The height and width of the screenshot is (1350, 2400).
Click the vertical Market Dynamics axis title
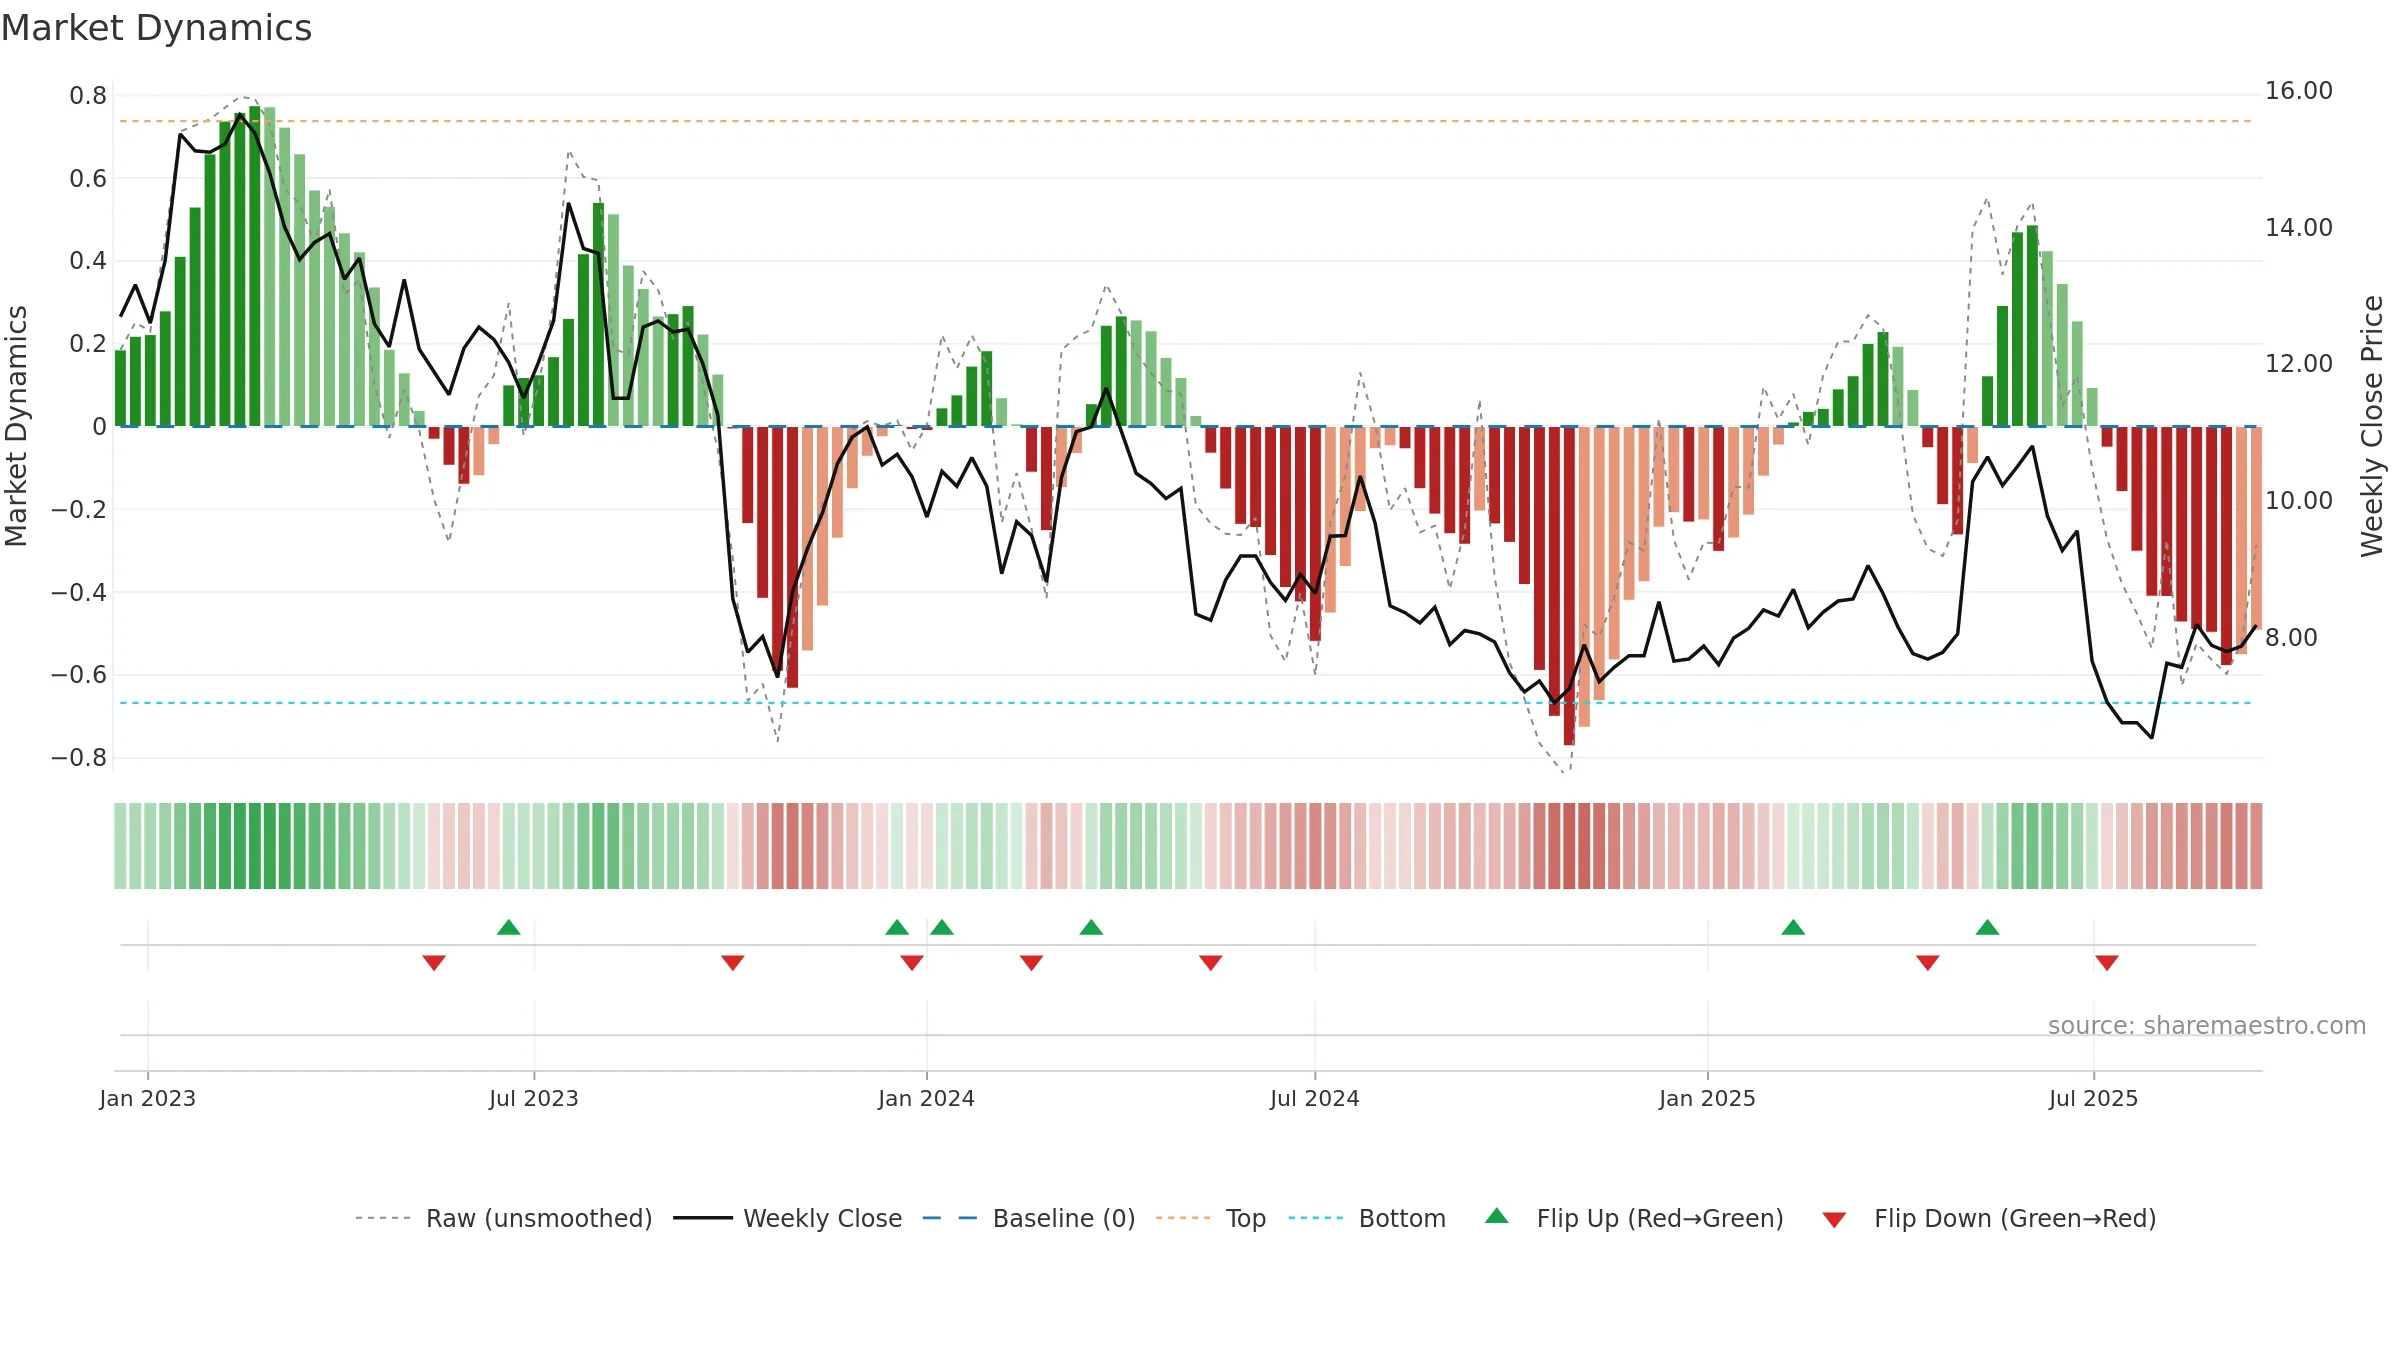tap(16, 426)
